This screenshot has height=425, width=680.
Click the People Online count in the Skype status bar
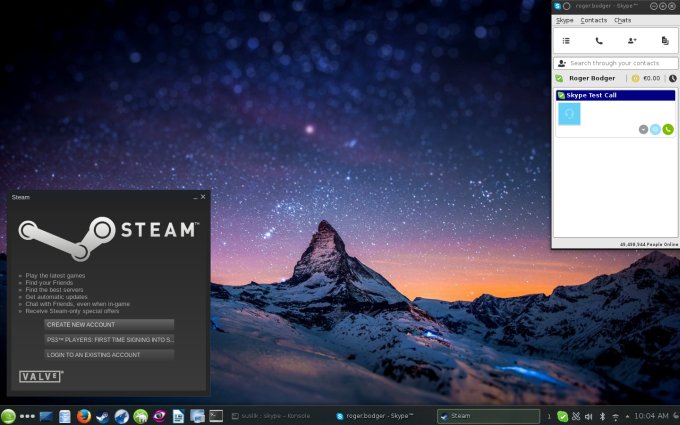pos(648,245)
